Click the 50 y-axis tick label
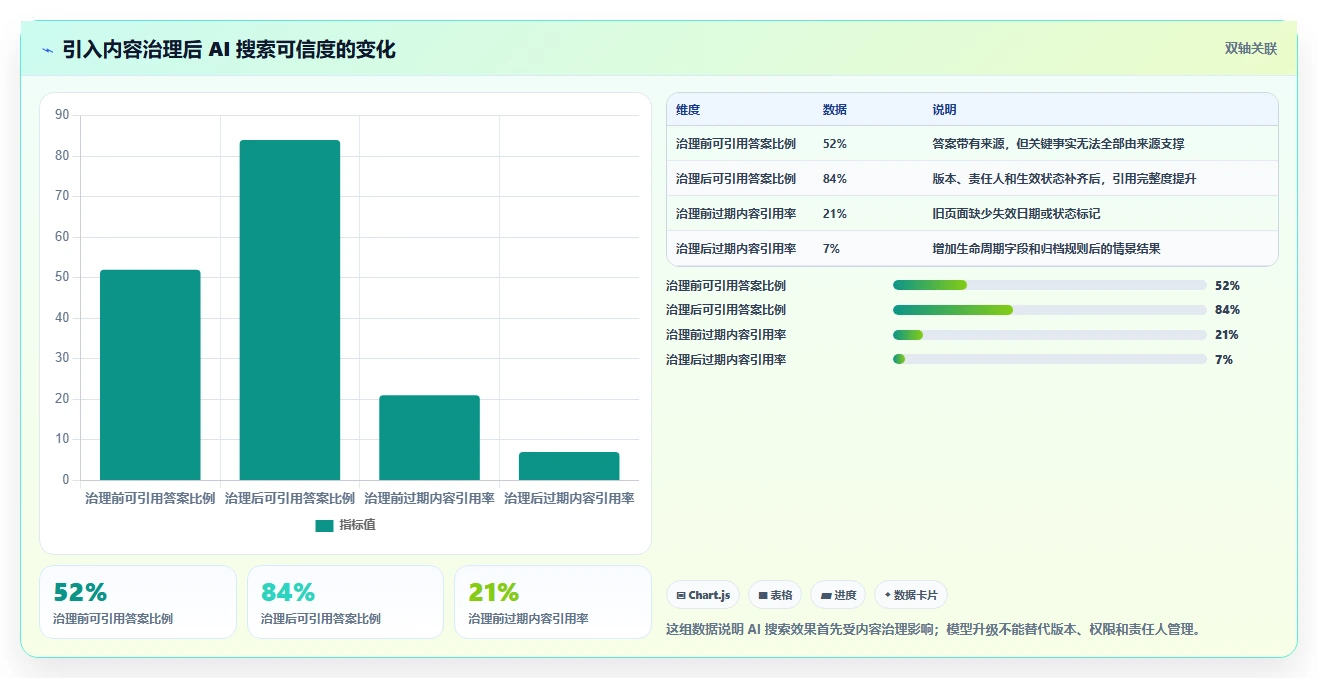The height and width of the screenshot is (678, 1318). tap(62, 277)
